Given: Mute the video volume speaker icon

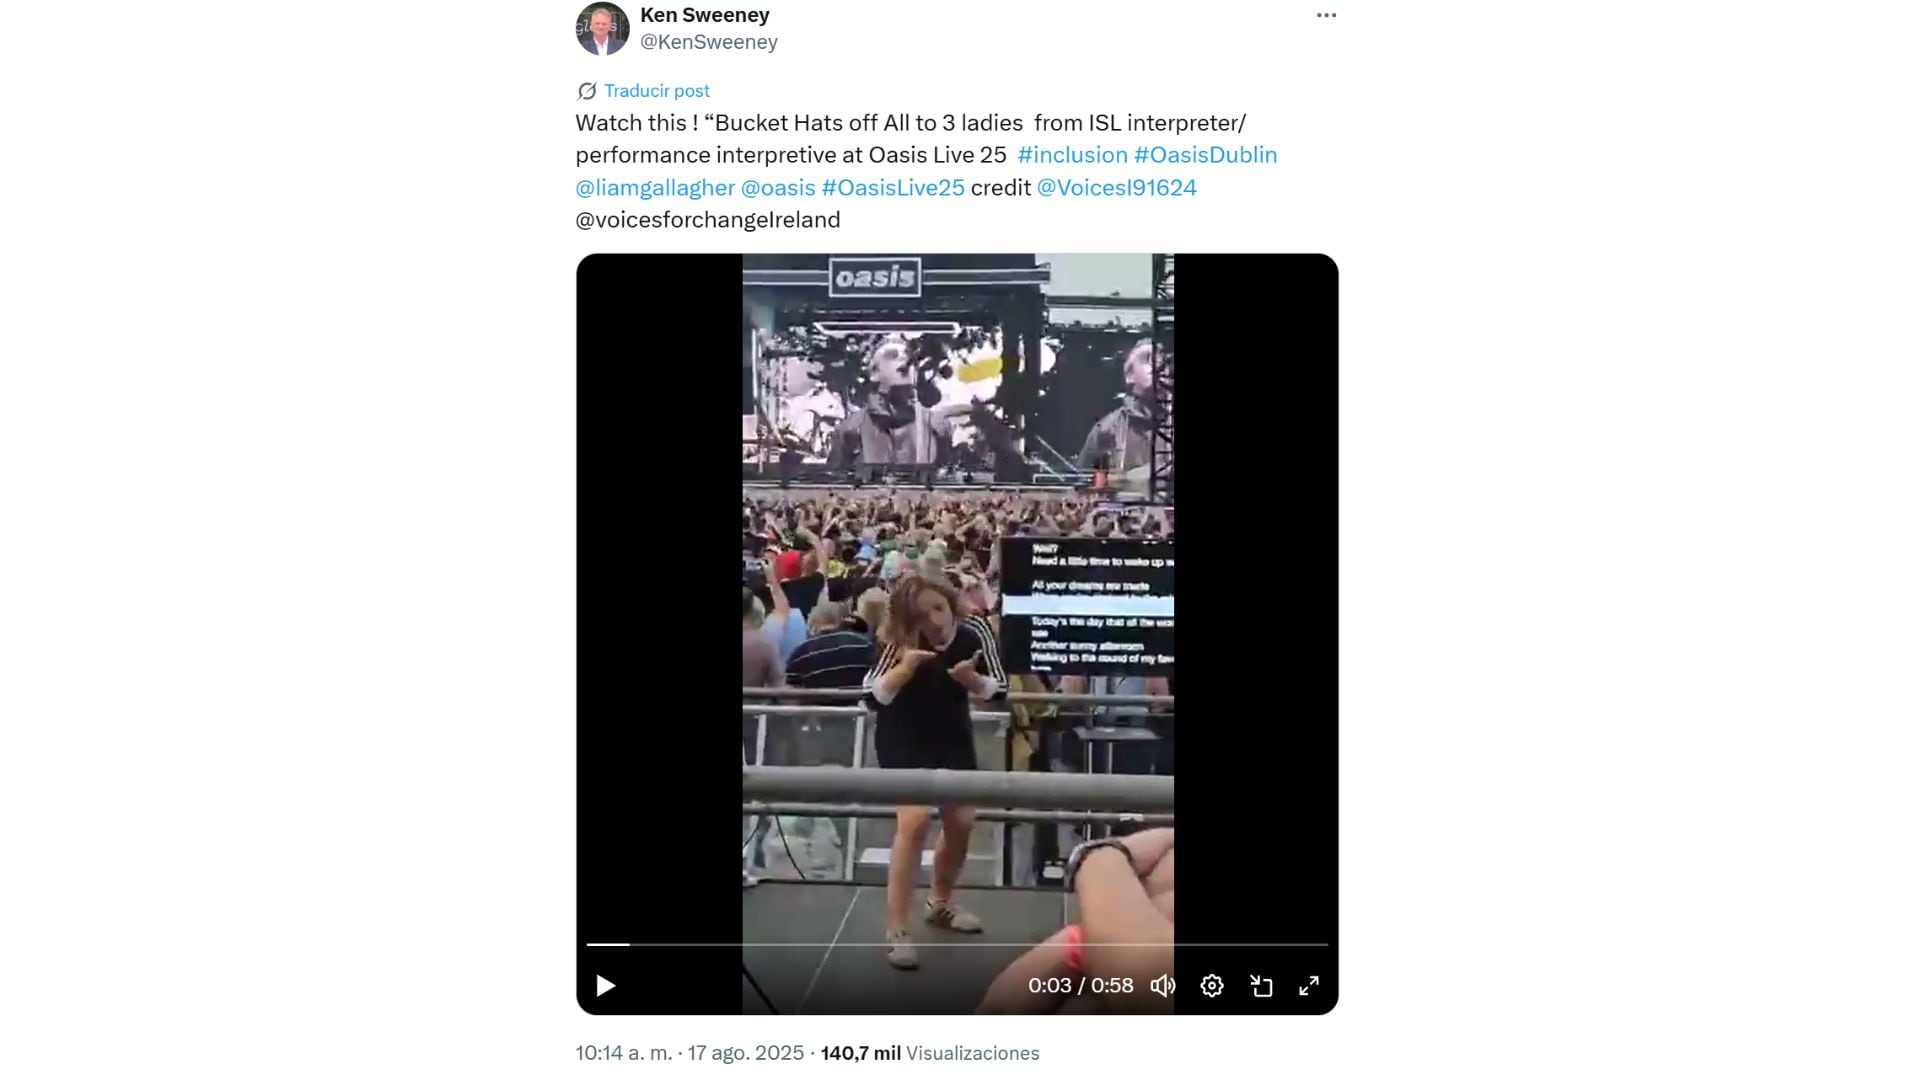Looking at the screenshot, I should 1162,986.
